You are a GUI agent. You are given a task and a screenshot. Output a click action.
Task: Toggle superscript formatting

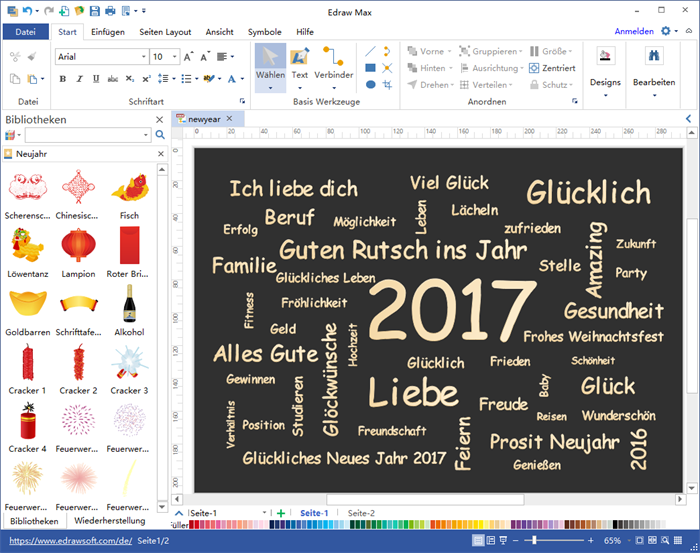pos(146,79)
